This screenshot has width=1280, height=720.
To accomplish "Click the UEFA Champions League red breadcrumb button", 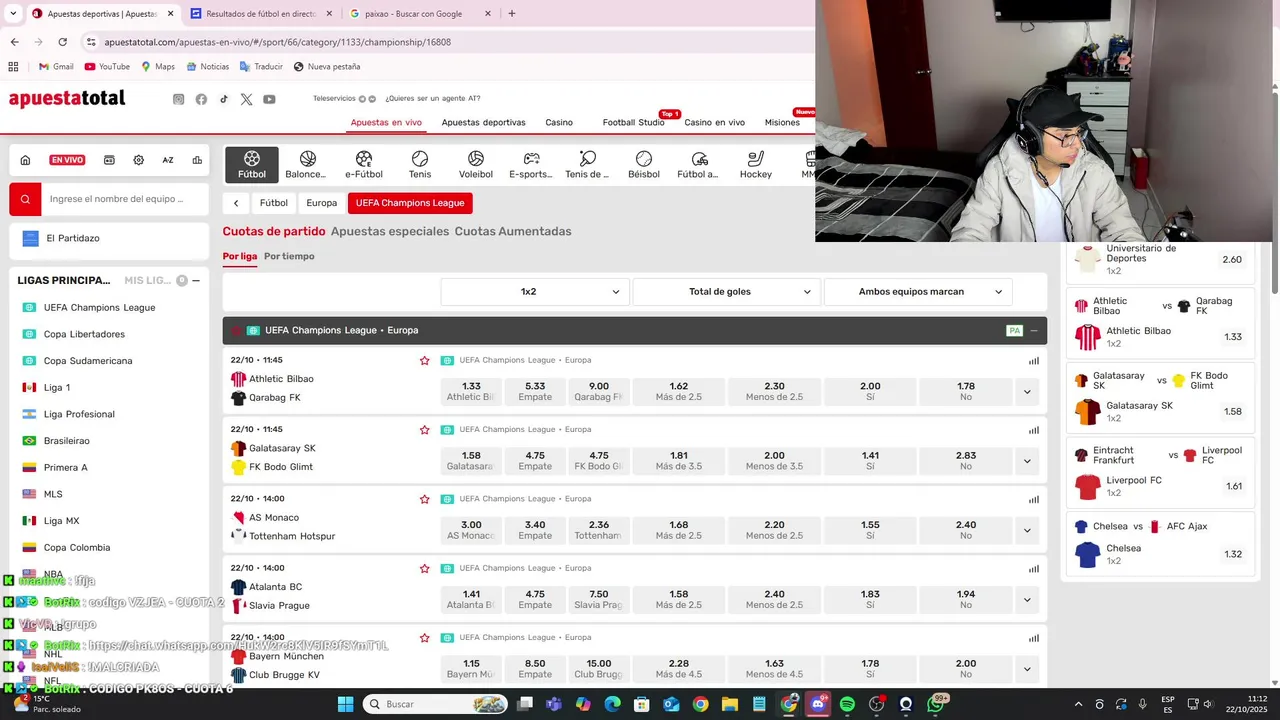I will click(410, 203).
